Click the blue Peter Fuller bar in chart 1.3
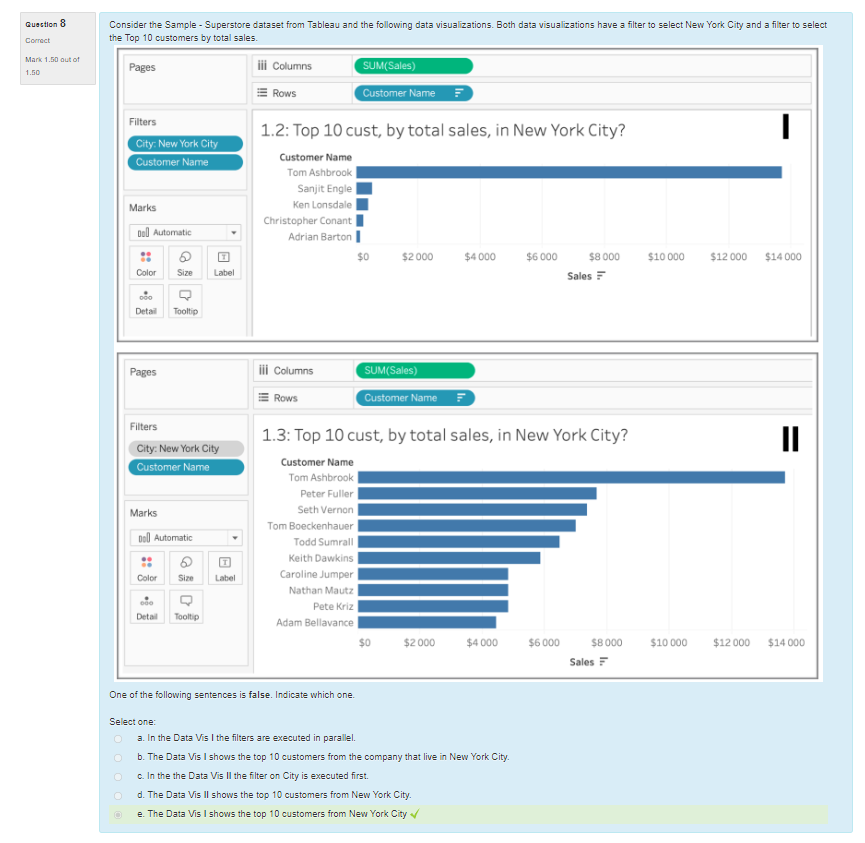The width and height of the screenshot is (865, 843). click(x=477, y=493)
